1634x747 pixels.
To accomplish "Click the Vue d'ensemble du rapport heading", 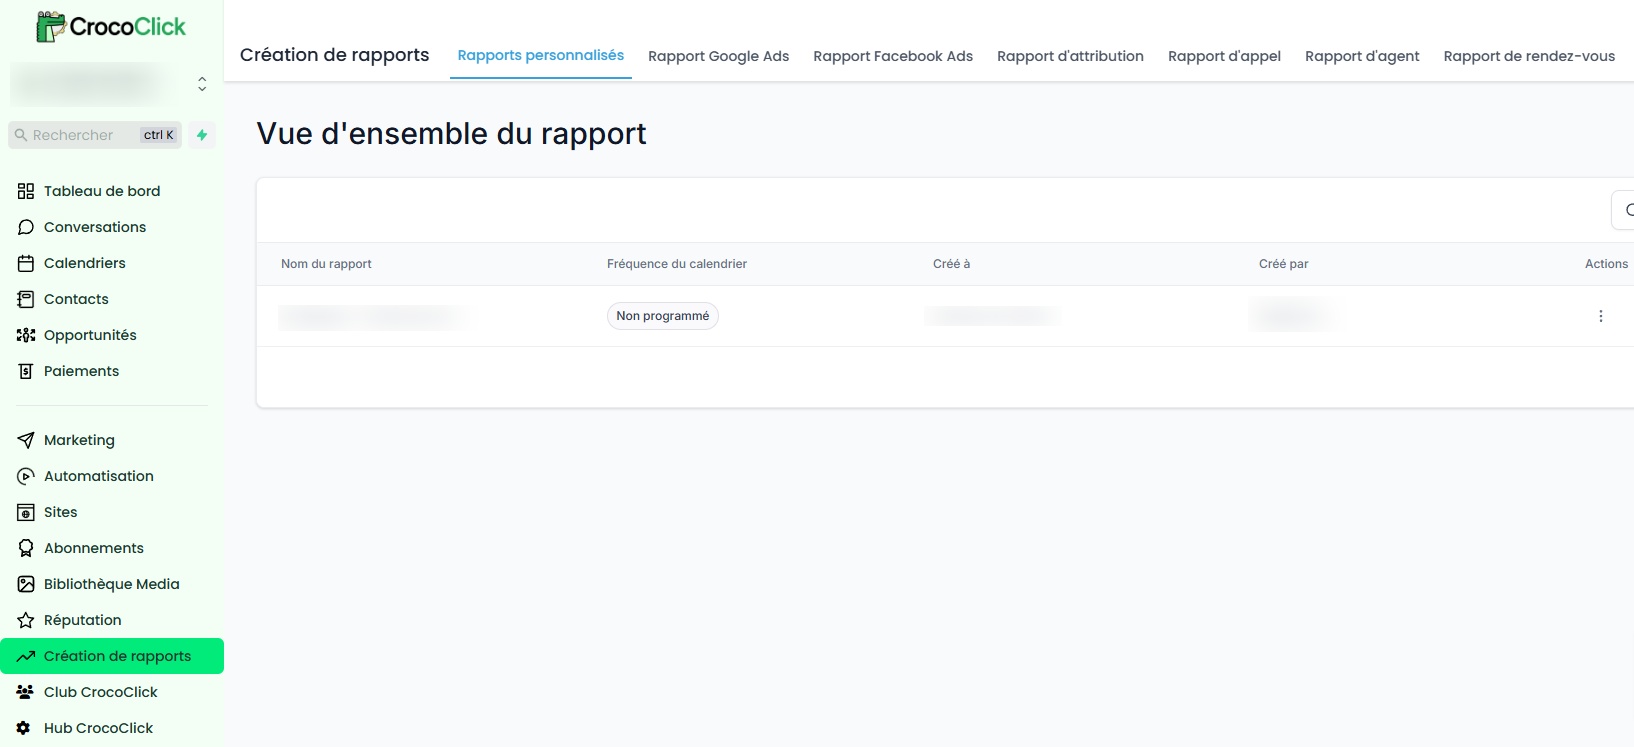I will pyautogui.click(x=452, y=134).
